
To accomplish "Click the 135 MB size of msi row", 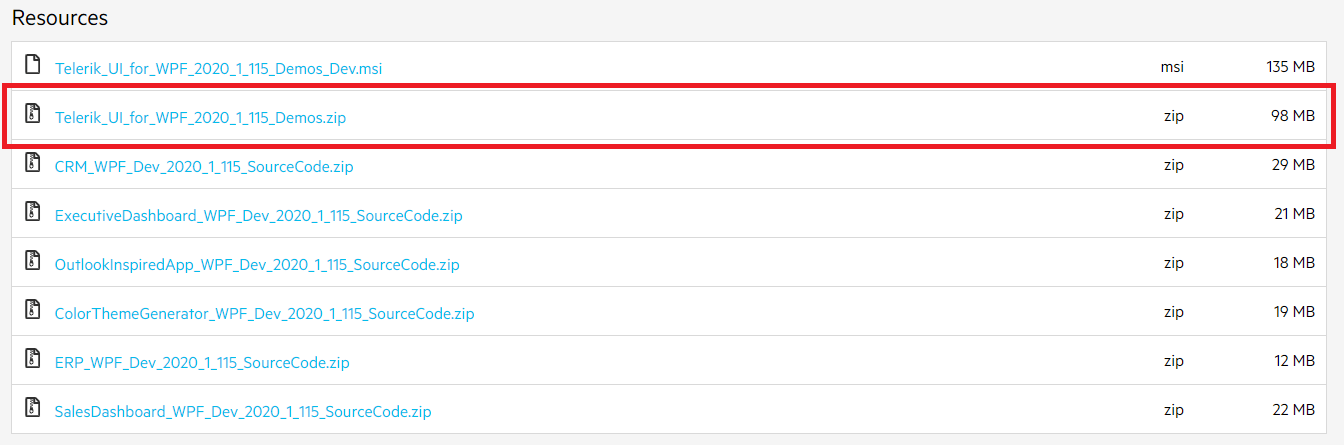I will [1290, 67].
